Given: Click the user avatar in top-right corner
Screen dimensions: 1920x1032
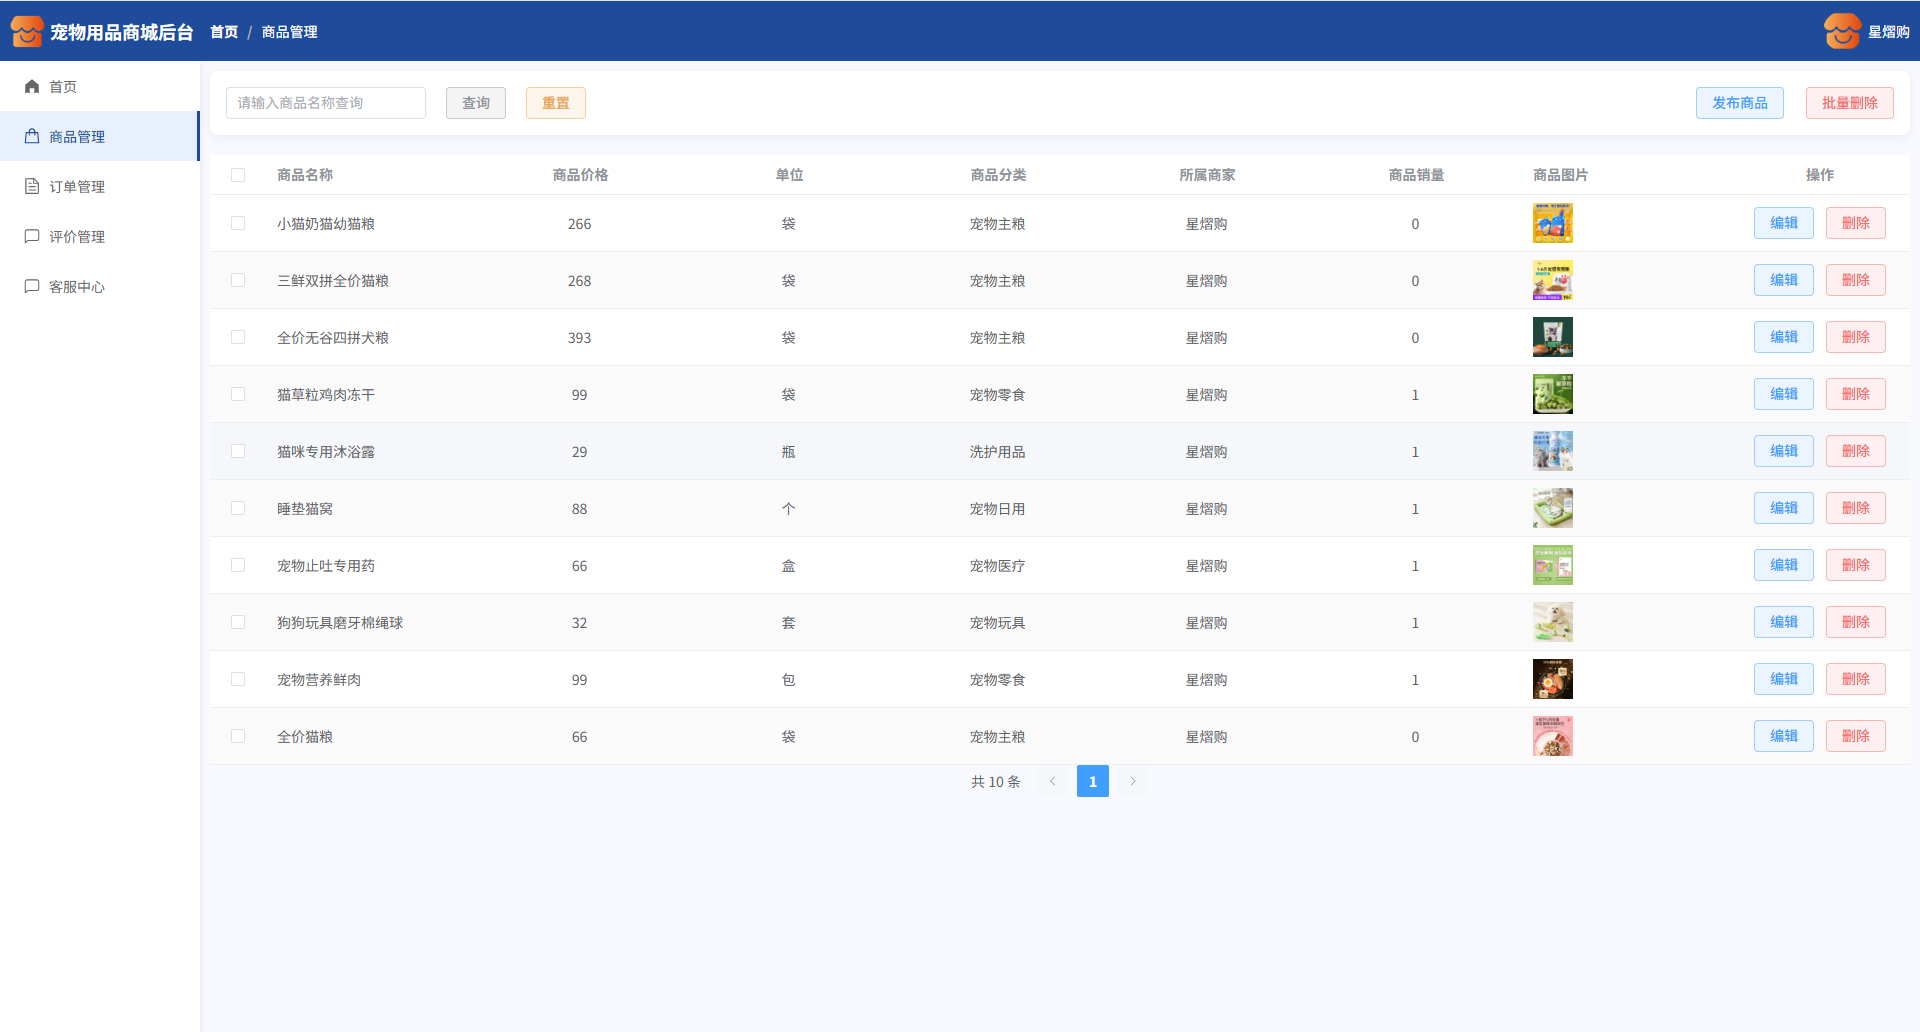Looking at the screenshot, I should [x=1841, y=32].
